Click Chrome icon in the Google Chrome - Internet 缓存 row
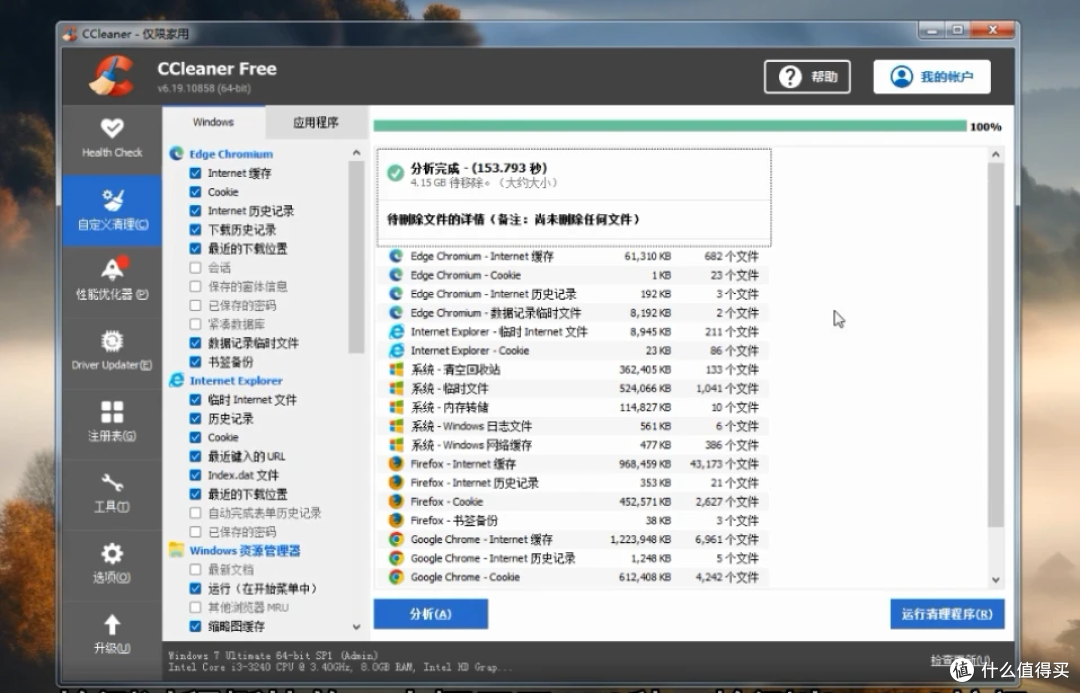 pos(396,539)
